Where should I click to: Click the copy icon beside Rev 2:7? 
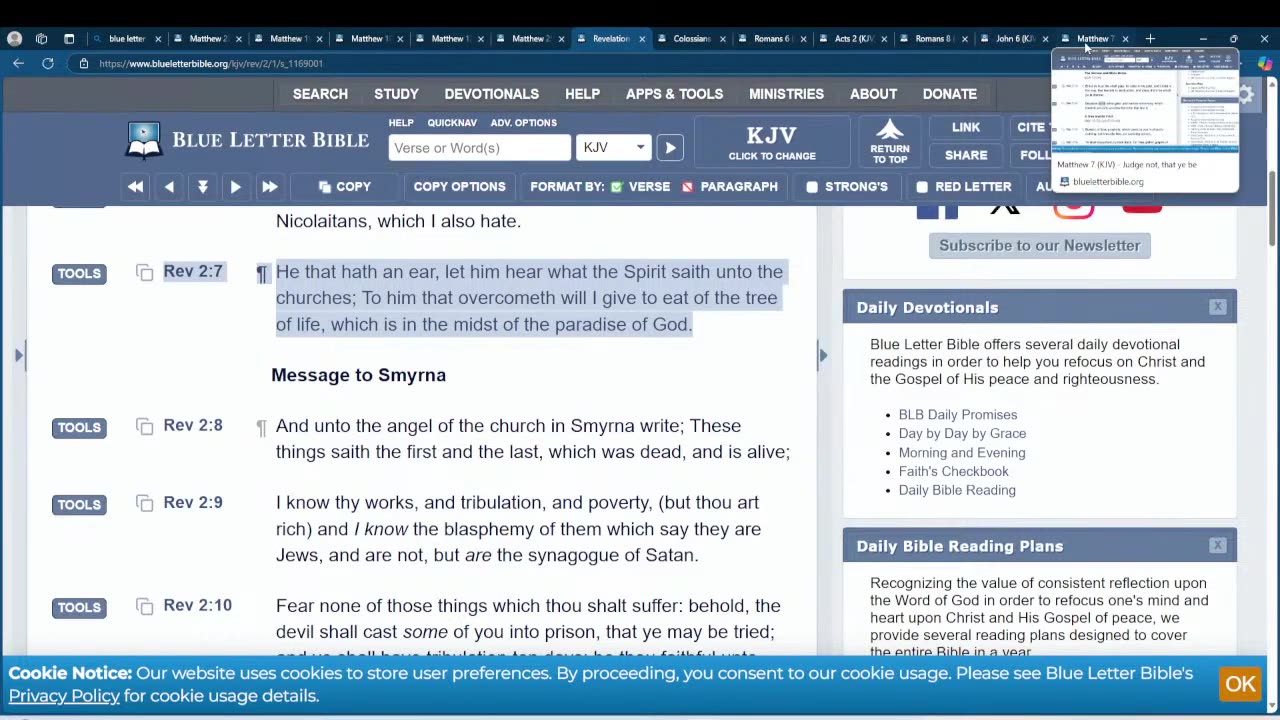pos(145,273)
